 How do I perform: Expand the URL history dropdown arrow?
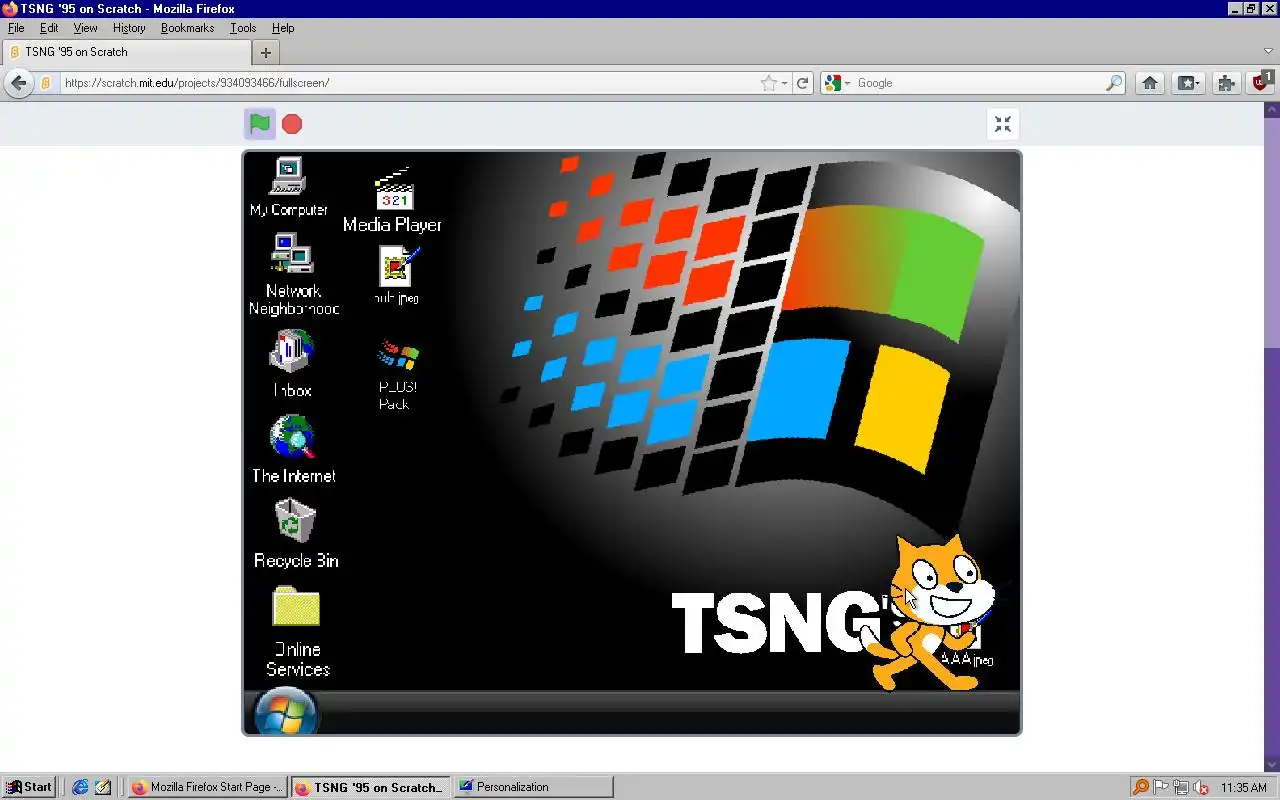coord(785,83)
